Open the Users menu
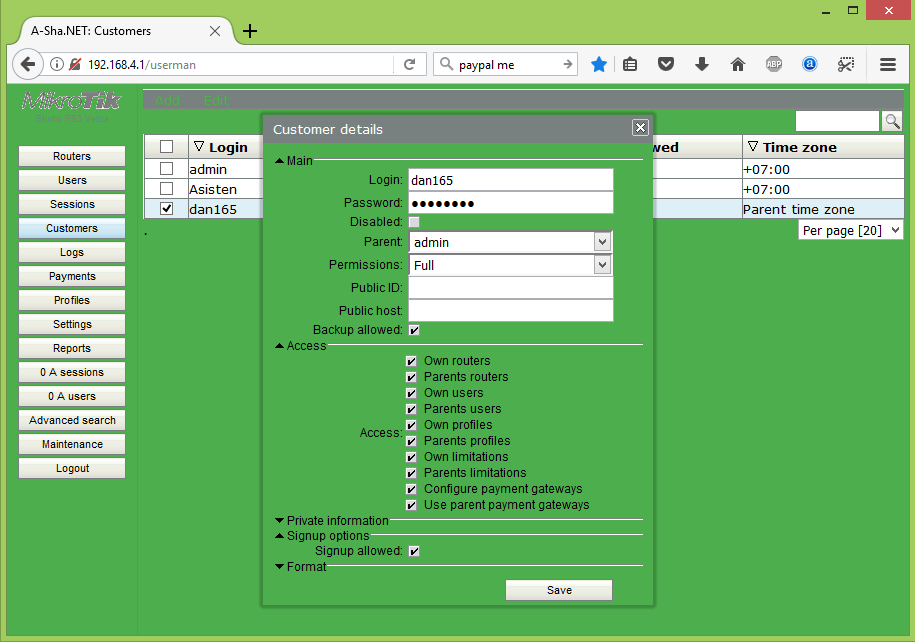The width and height of the screenshot is (915, 642). [x=72, y=180]
